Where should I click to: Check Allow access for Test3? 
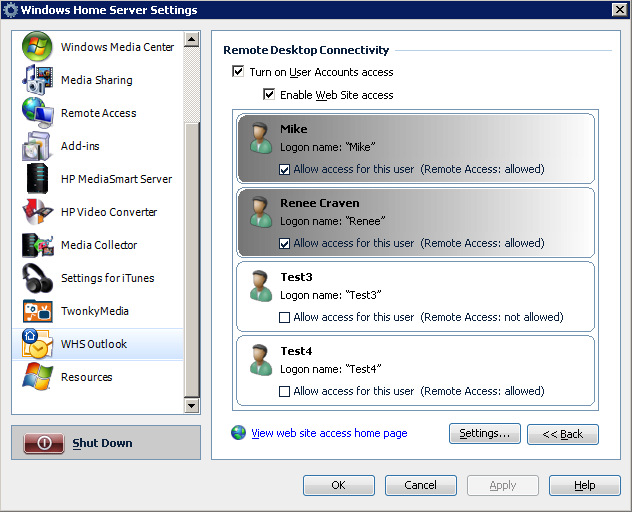284,317
